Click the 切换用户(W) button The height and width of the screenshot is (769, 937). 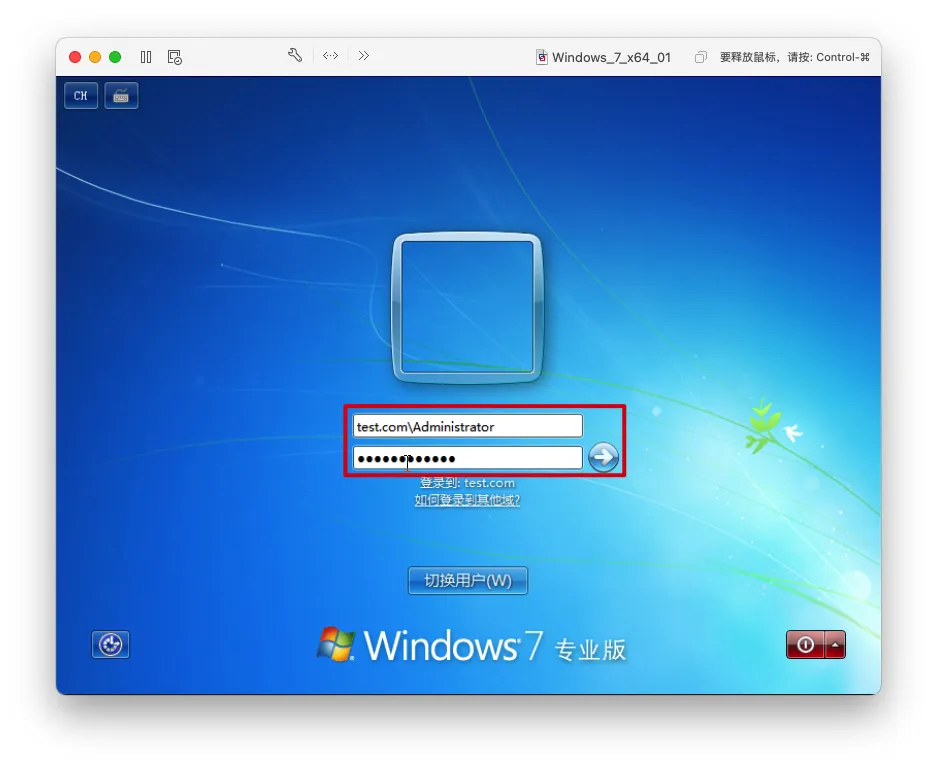467,581
